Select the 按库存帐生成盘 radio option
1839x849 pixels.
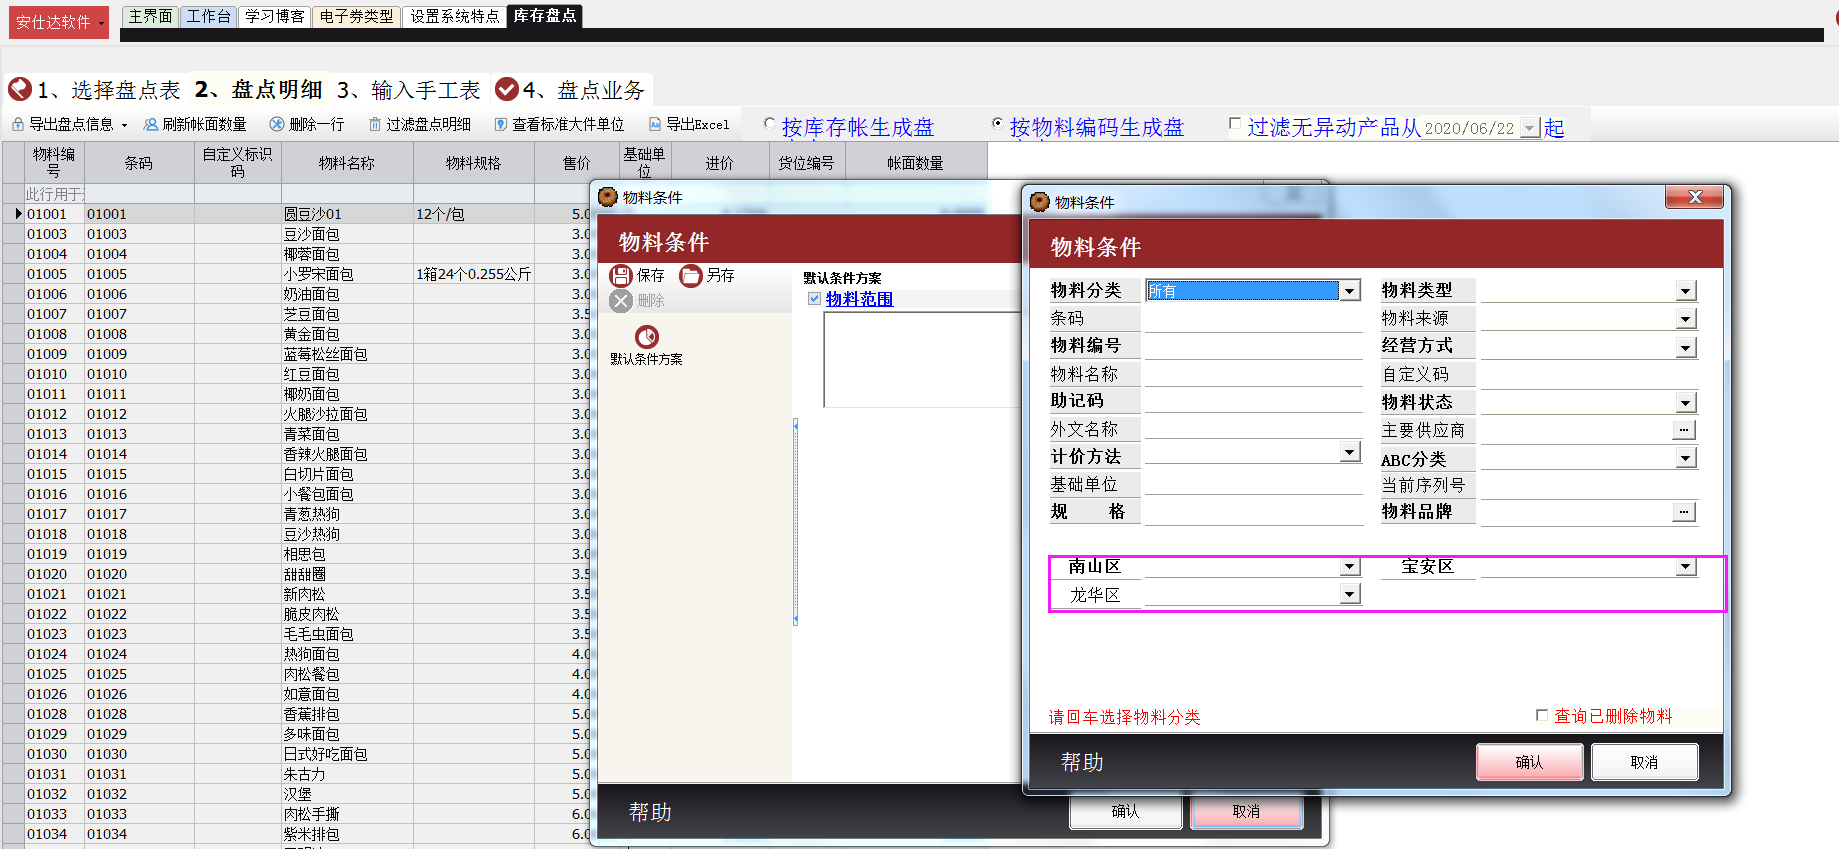coord(769,123)
